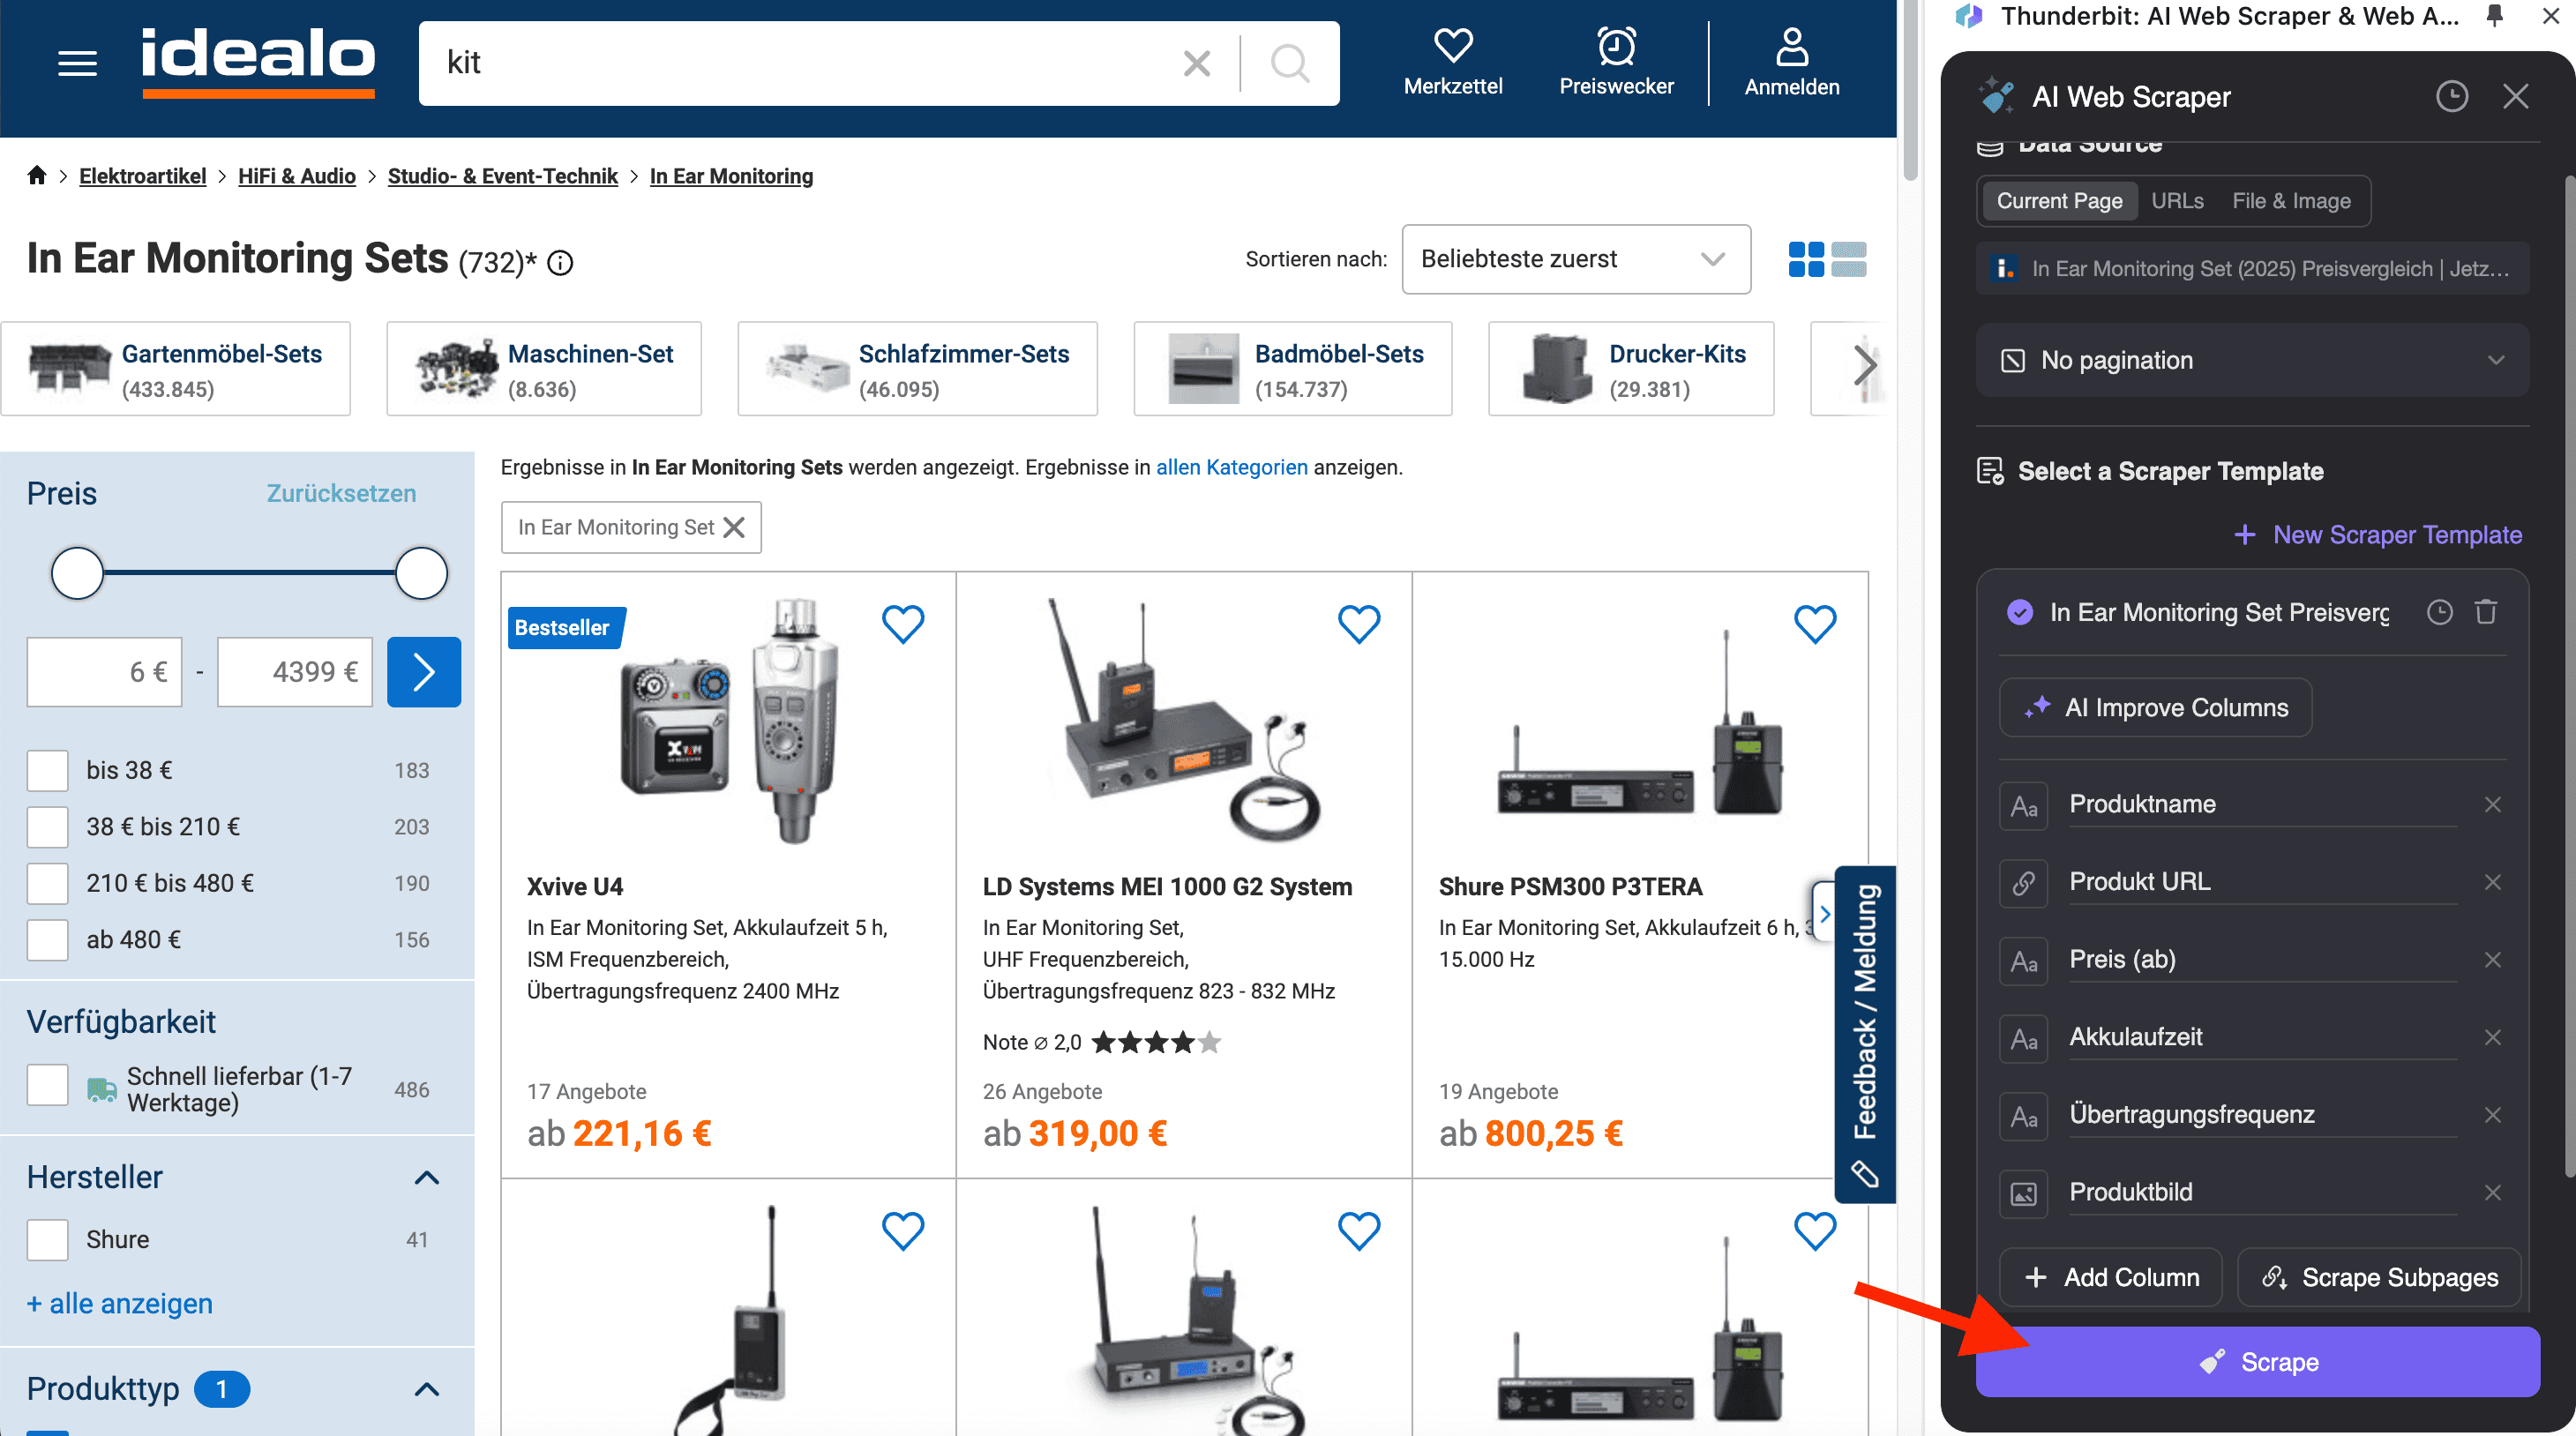The height and width of the screenshot is (1436, 2576).
Task: Switch to the URLs data source tab
Action: coord(2177,201)
